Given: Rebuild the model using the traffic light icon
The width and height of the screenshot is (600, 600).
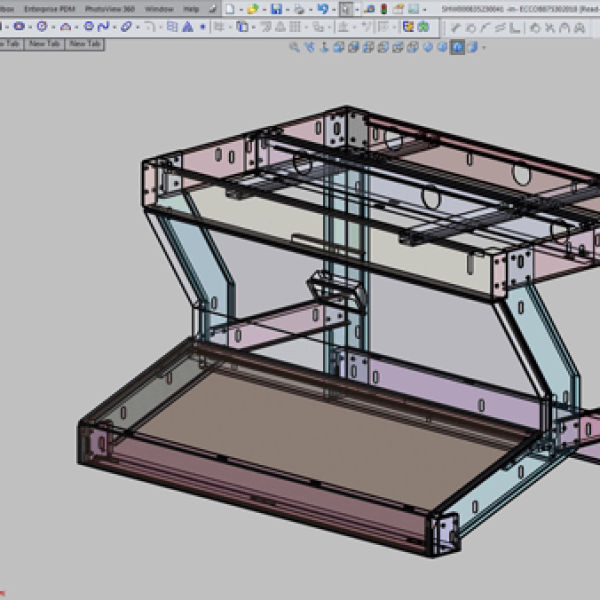Looking at the screenshot, I should (x=384, y=9).
